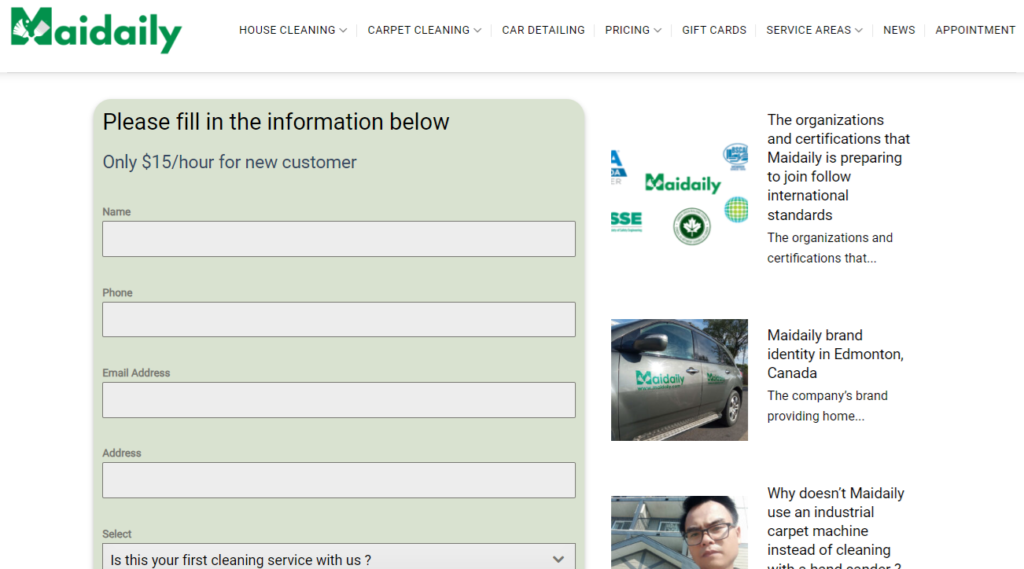The height and width of the screenshot is (569, 1024).
Task: Open industrial carpet machine article title
Action: [835, 527]
